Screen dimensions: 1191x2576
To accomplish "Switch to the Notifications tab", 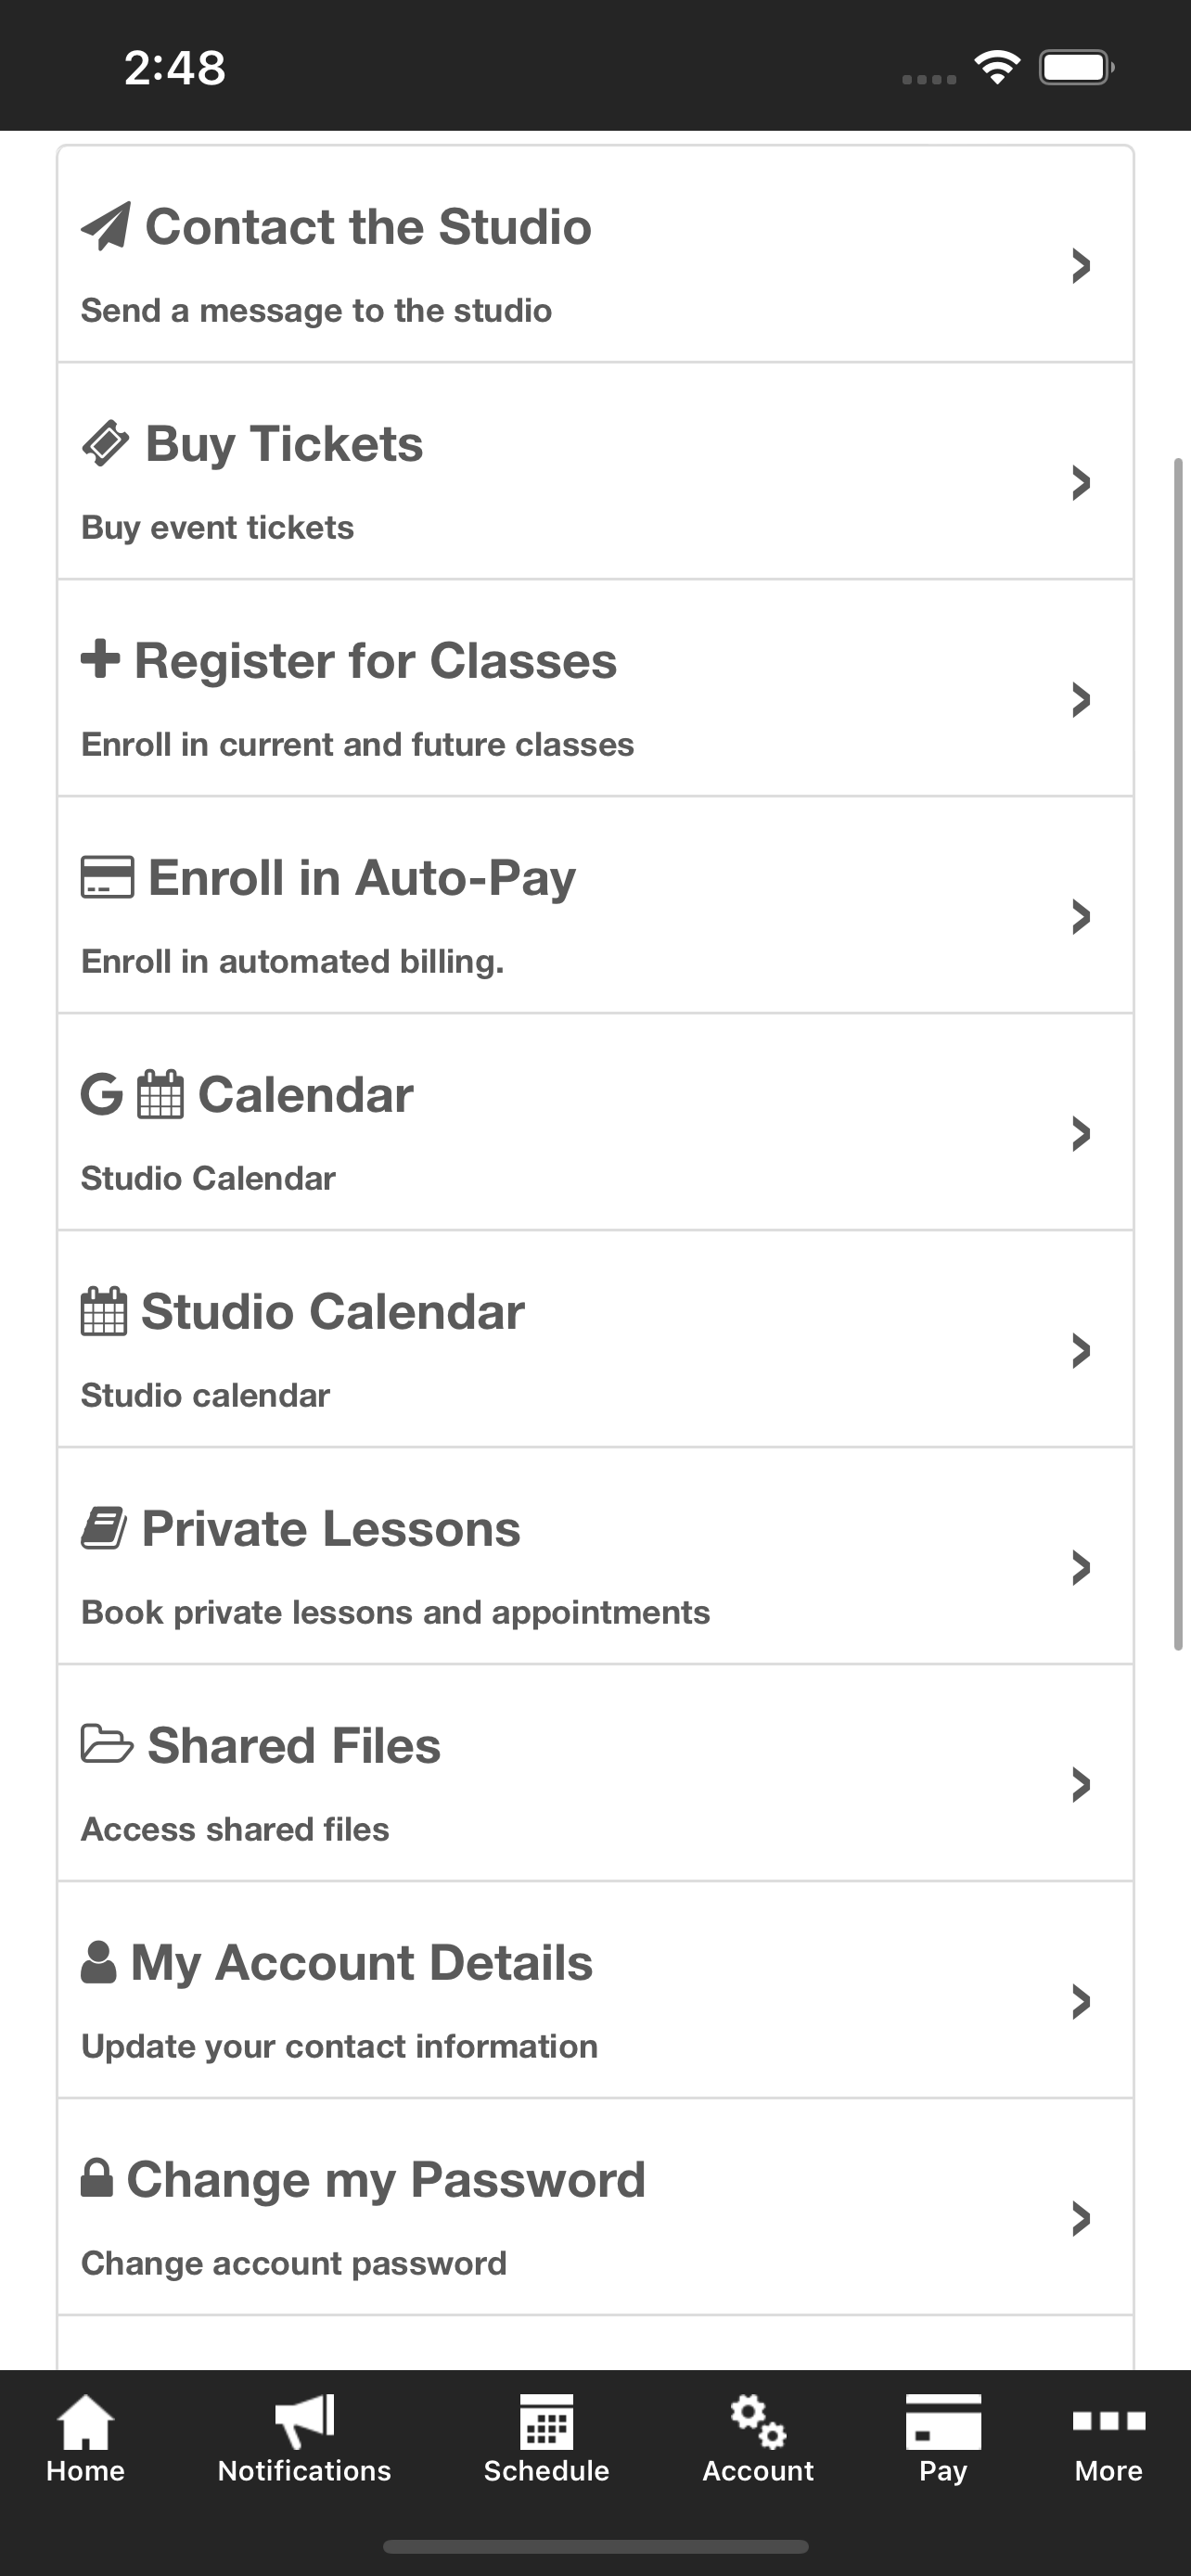I will pos(305,2440).
